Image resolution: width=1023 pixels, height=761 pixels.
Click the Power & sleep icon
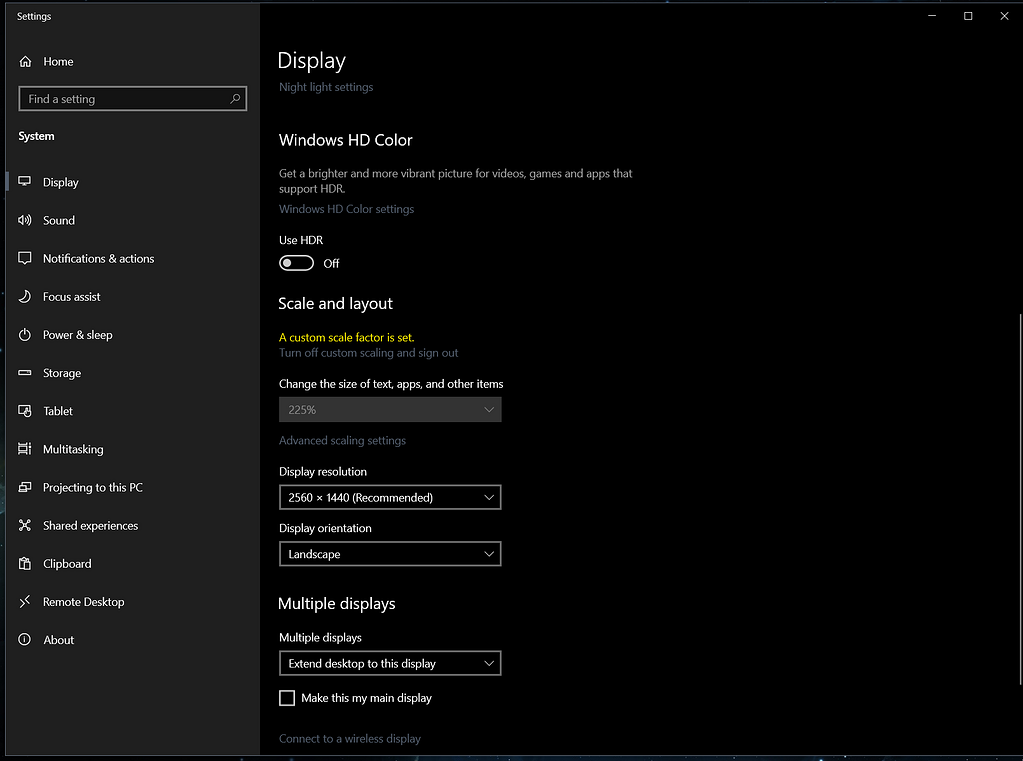tap(25, 334)
